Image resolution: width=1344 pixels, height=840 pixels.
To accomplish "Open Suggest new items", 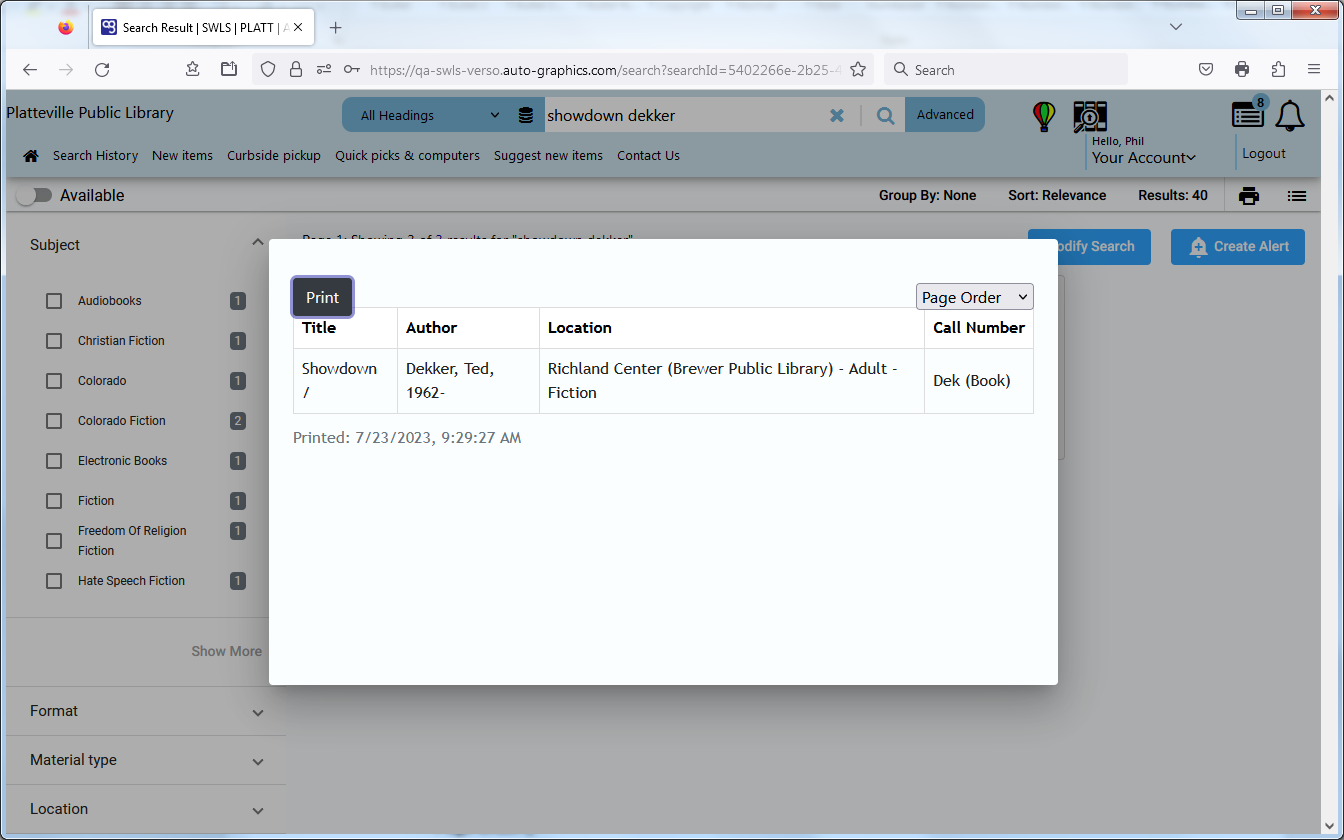I will (x=548, y=155).
